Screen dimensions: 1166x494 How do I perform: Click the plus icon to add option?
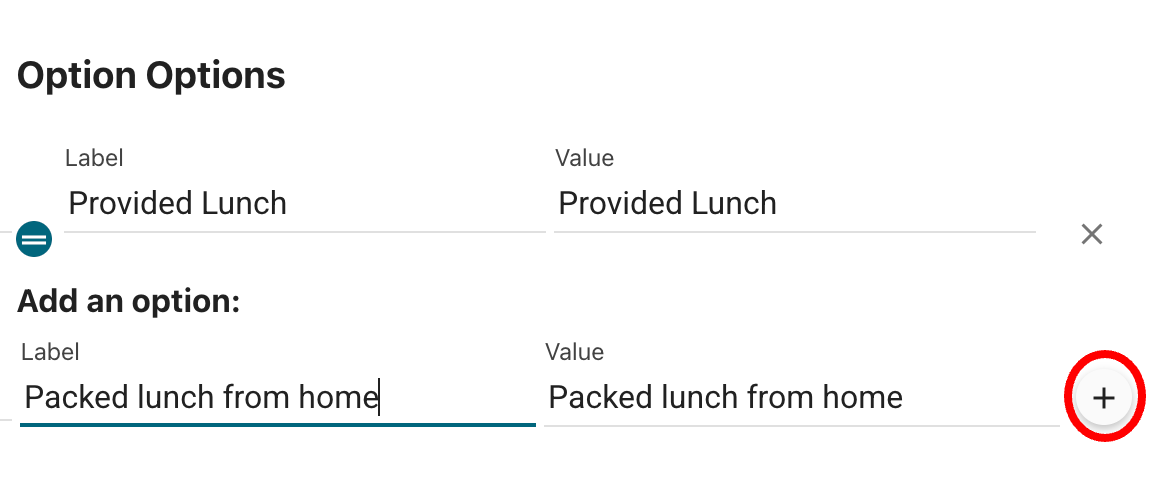coord(1103,398)
